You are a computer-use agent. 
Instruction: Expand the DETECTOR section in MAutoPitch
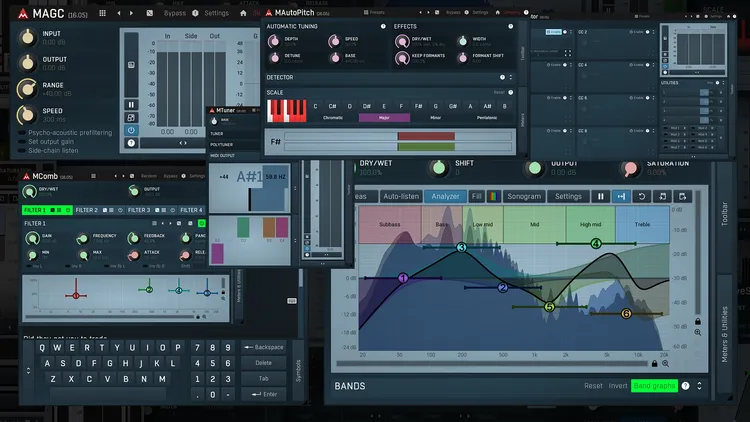(511, 77)
